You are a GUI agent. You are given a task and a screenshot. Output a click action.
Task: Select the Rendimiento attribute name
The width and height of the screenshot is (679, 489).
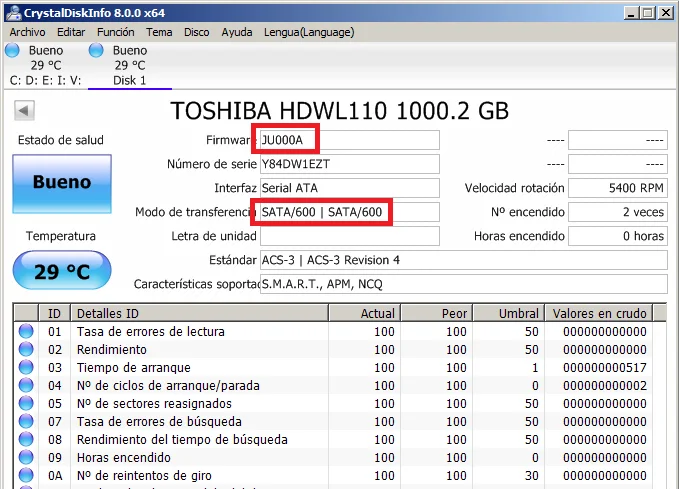pos(112,350)
